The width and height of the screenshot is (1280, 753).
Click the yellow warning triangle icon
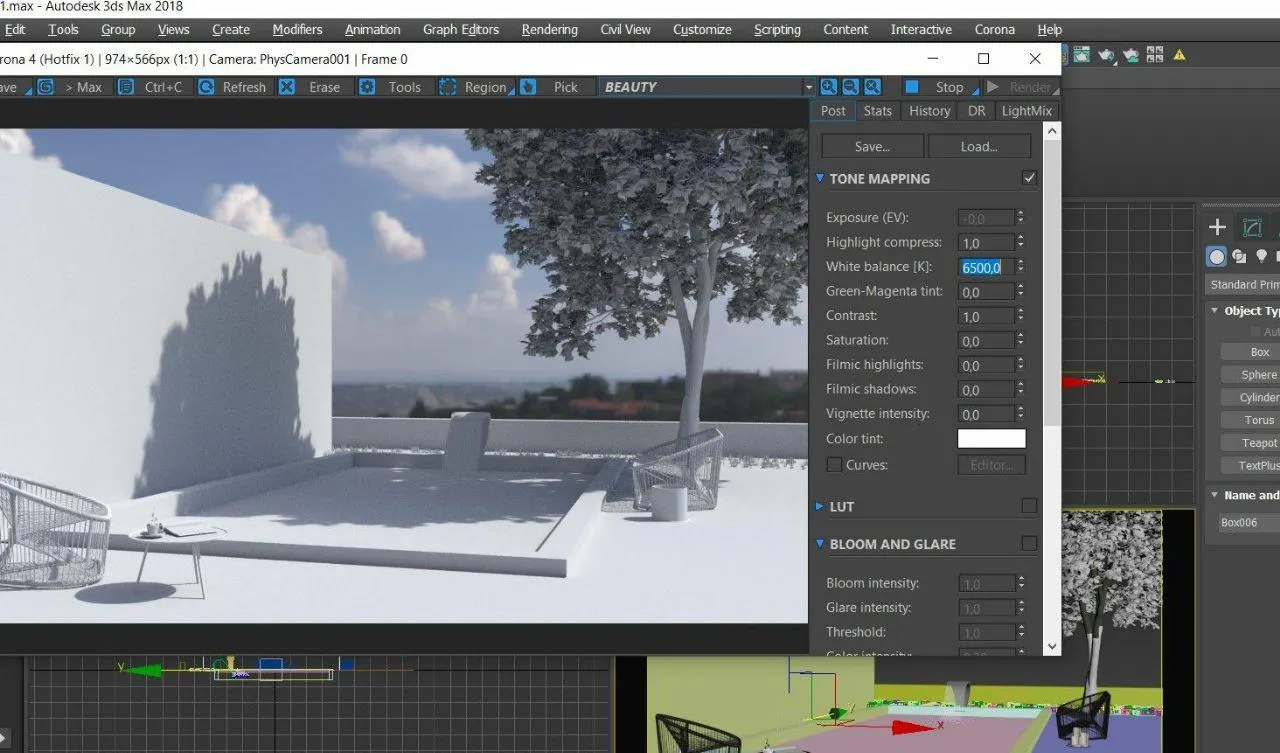[x=1180, y=56]
